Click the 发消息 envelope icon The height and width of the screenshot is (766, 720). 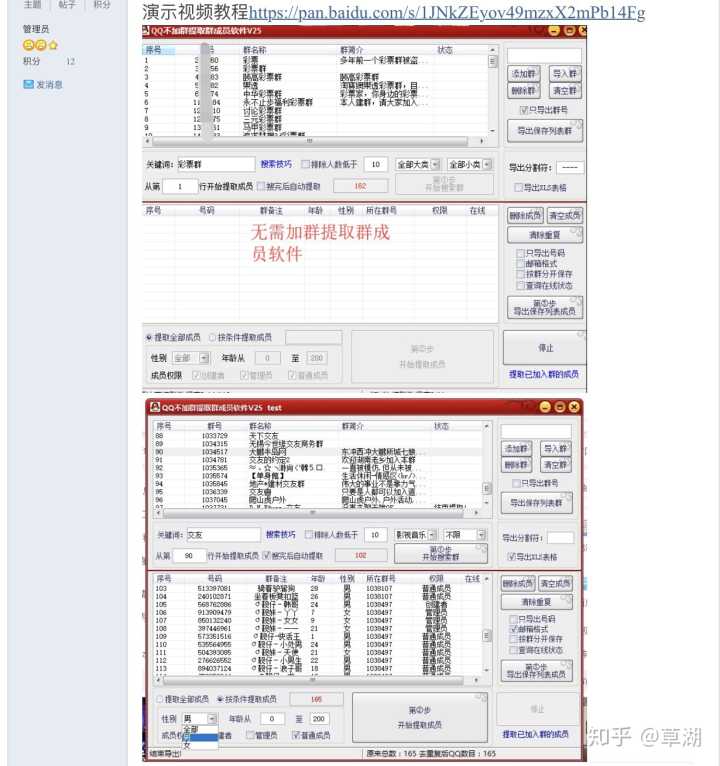[28, 84]
